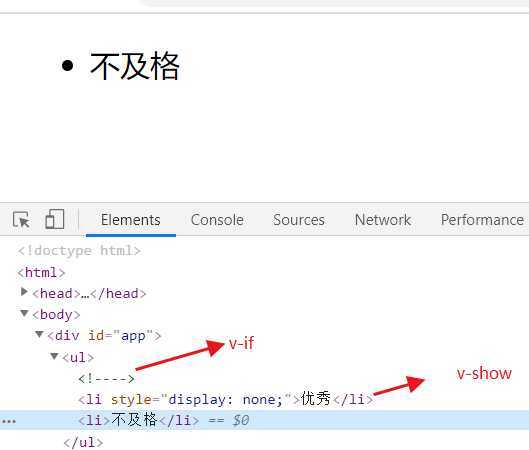The image size is (529, 450).
Task: Click the id="app" attribute in div
Action: [121, 336]
